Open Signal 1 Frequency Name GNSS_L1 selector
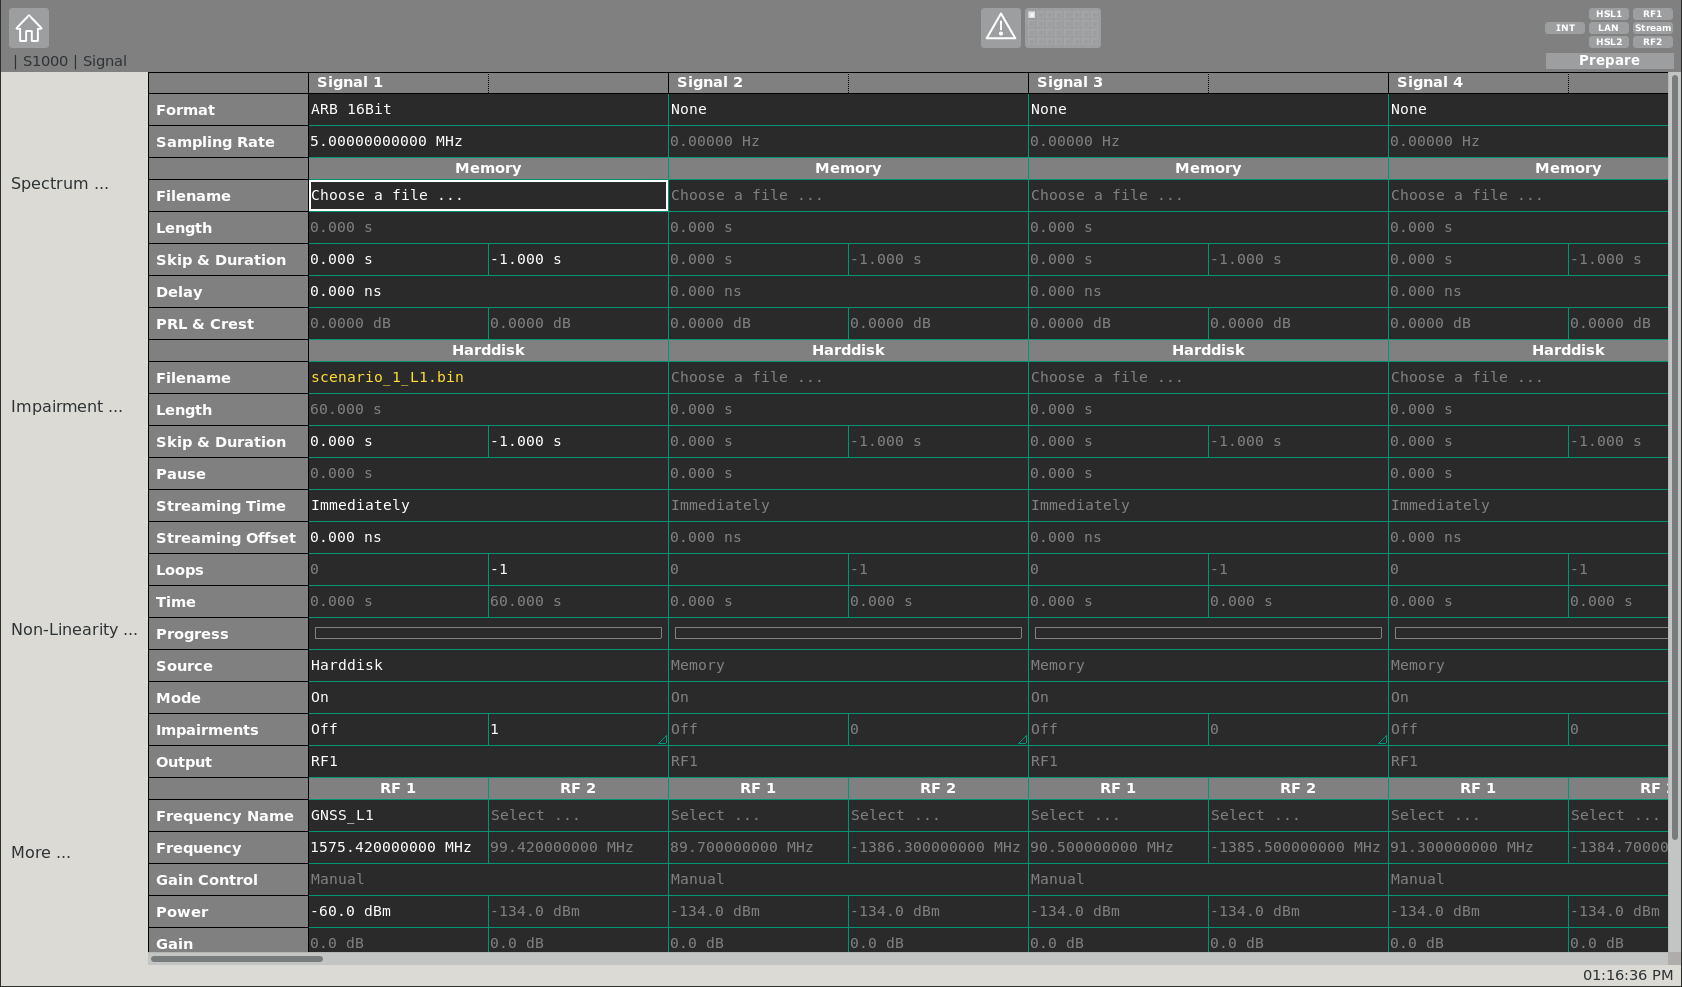Screen dimensions: 1682x987 click(398, 815)
